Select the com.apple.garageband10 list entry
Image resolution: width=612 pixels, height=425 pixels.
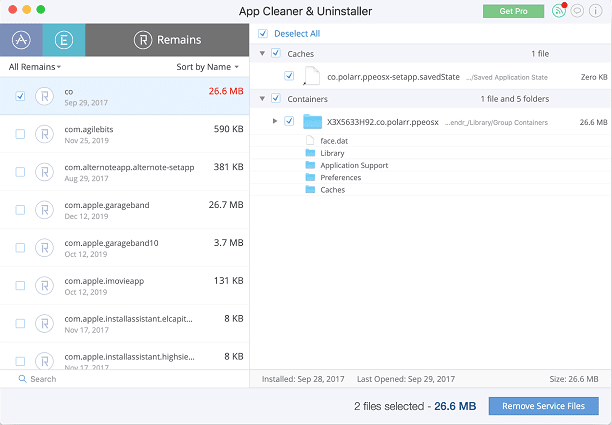pyautogui.click(x=125, y=247)
